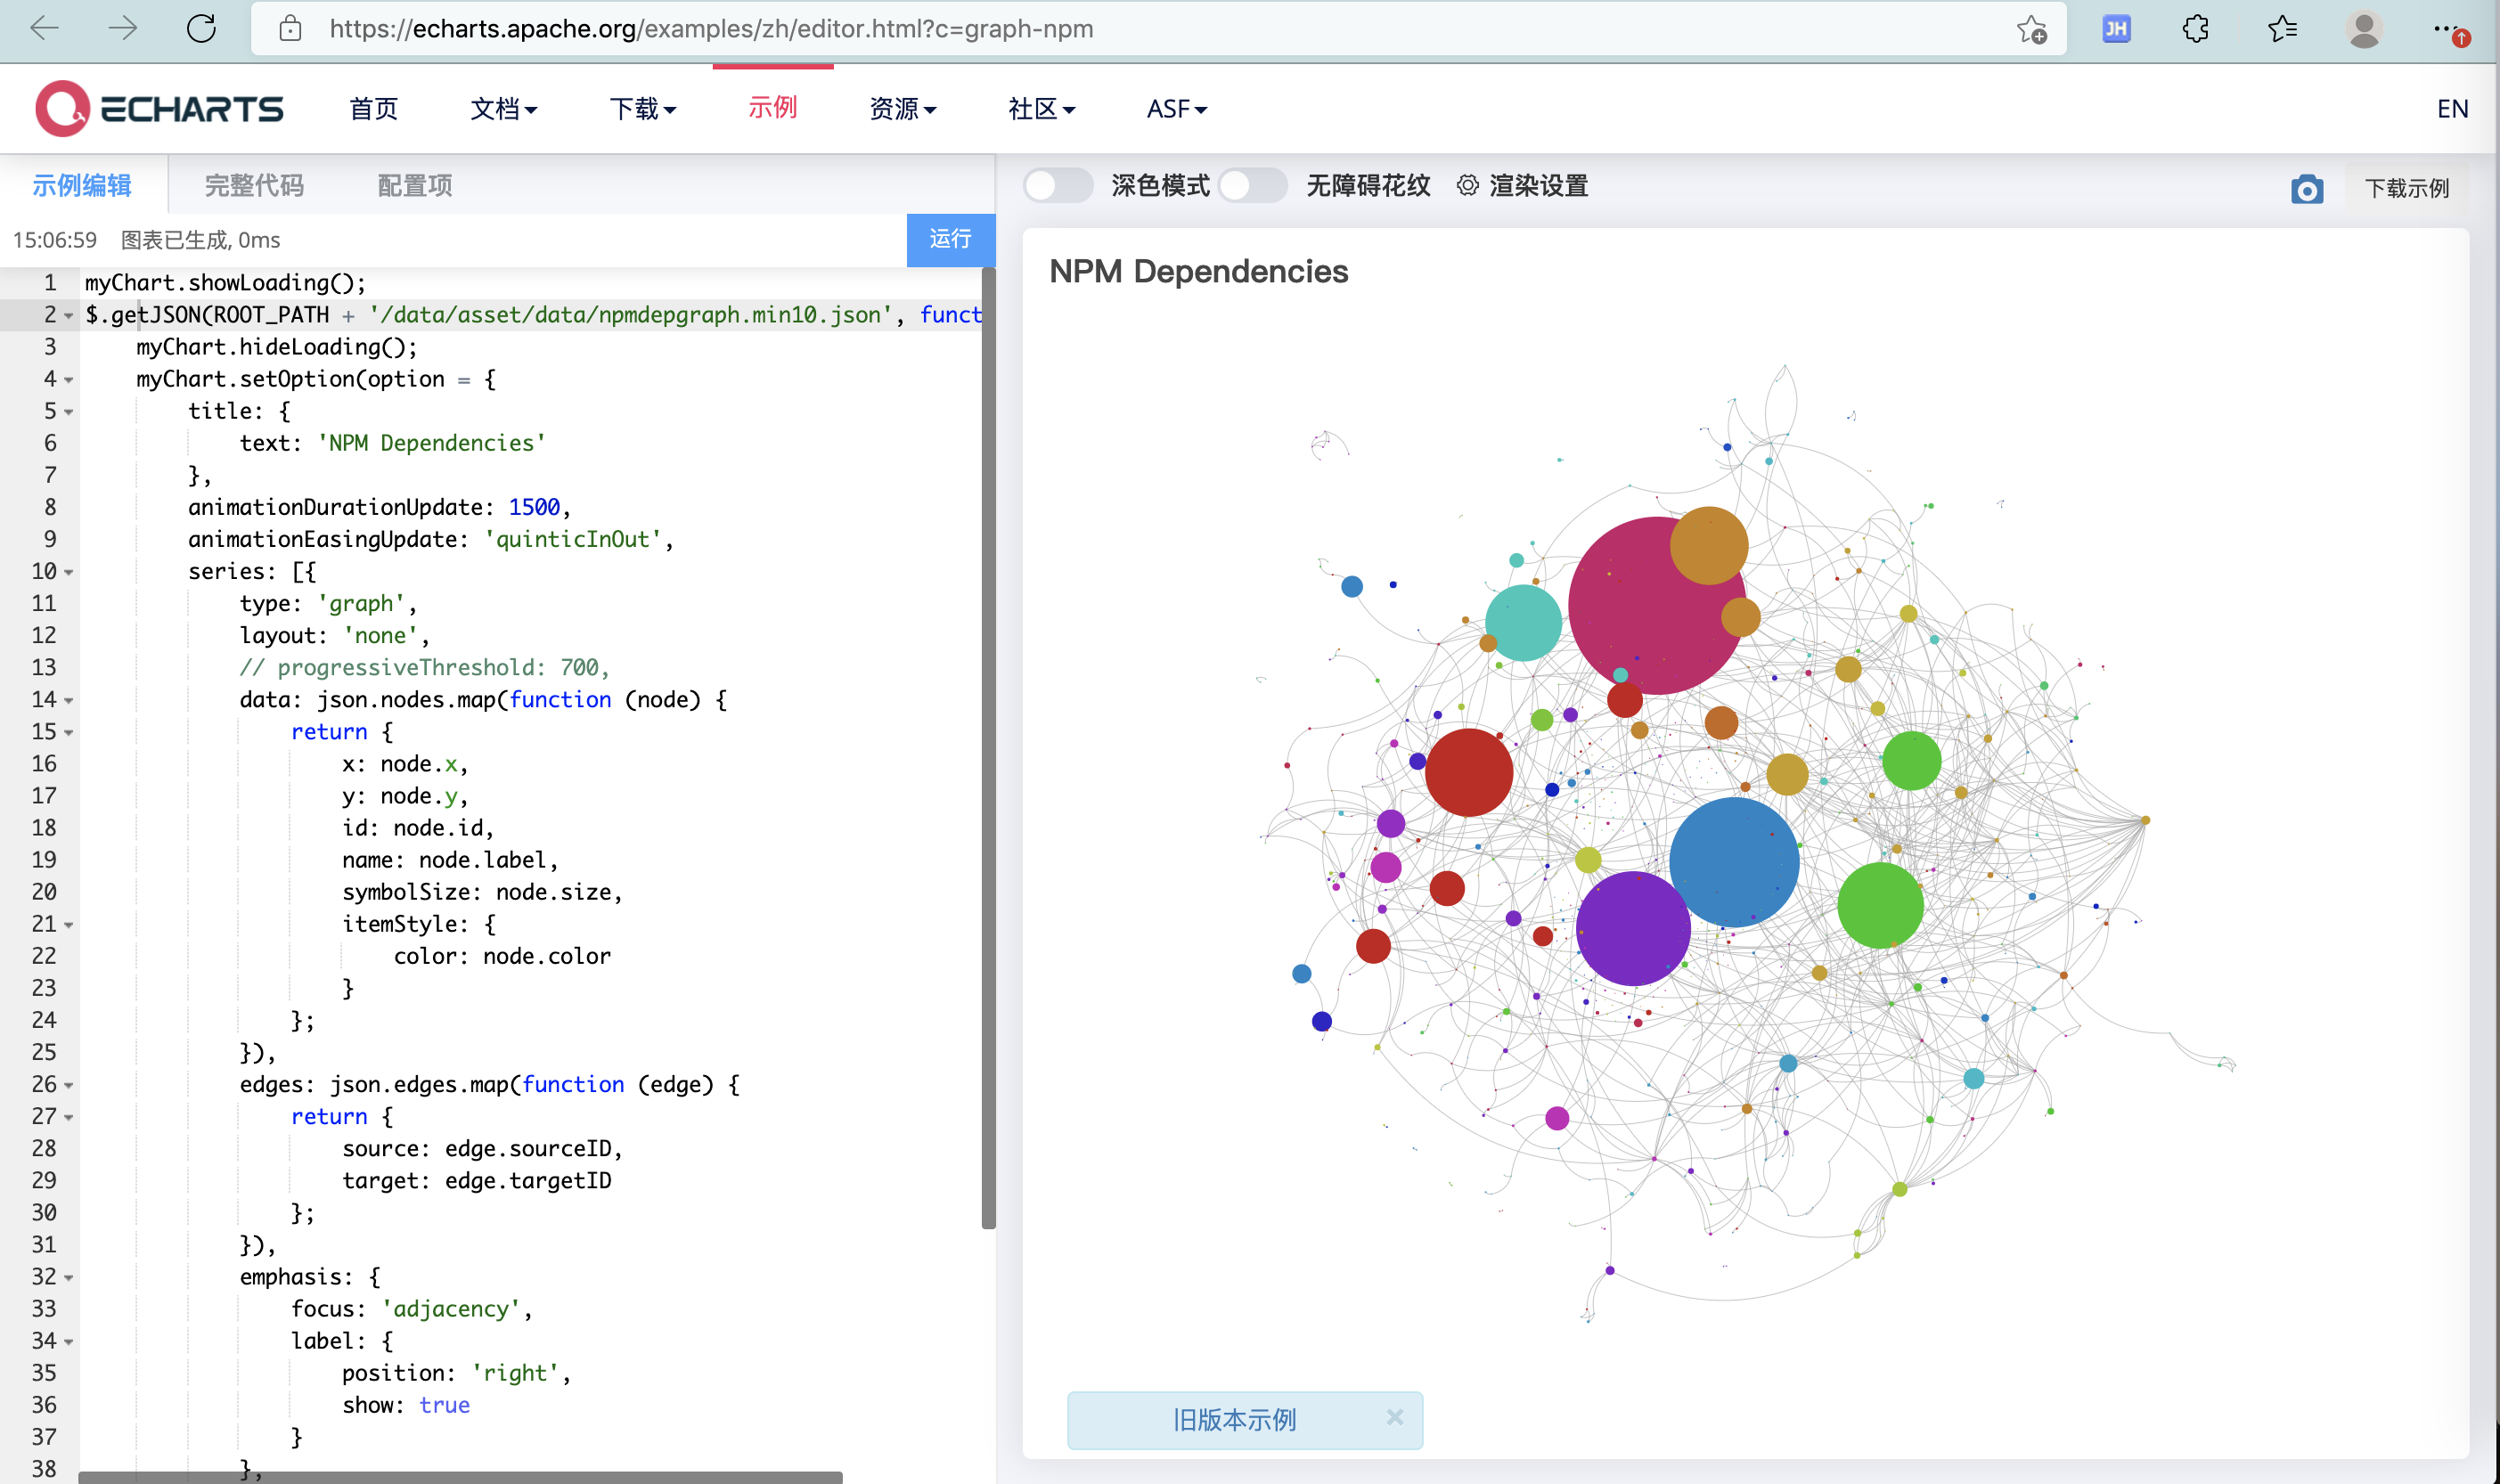The width and height of the screenshot is (2500, 1484).
Task: Click the status text 图表已生成, 0ms
Action: pyautogui.click(x=200, y=240)
